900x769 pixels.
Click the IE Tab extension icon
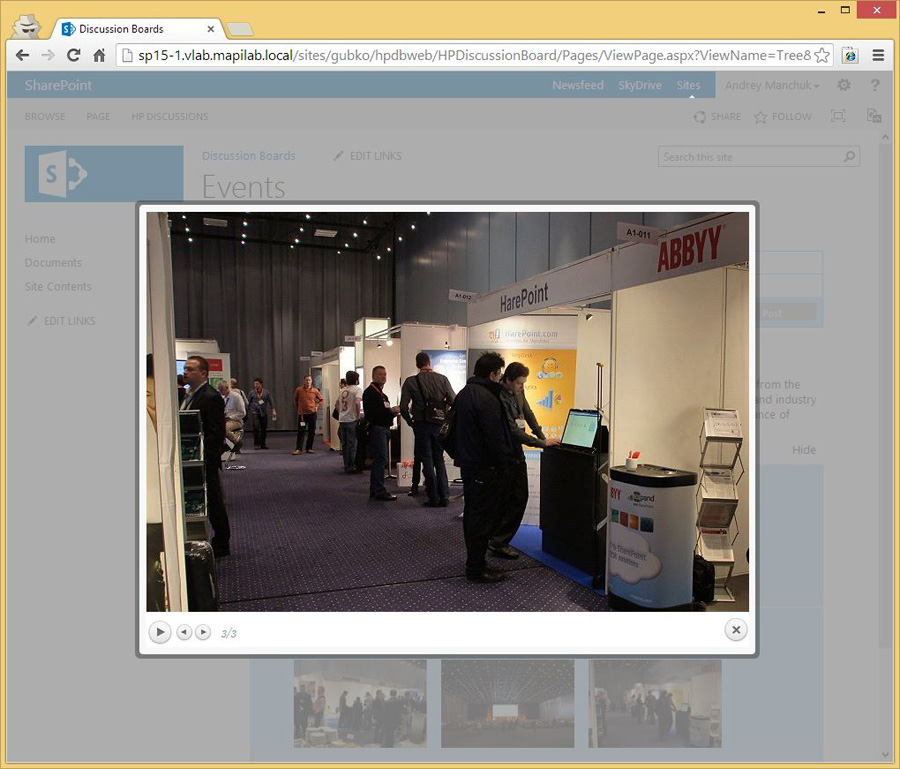pos(850,55)
